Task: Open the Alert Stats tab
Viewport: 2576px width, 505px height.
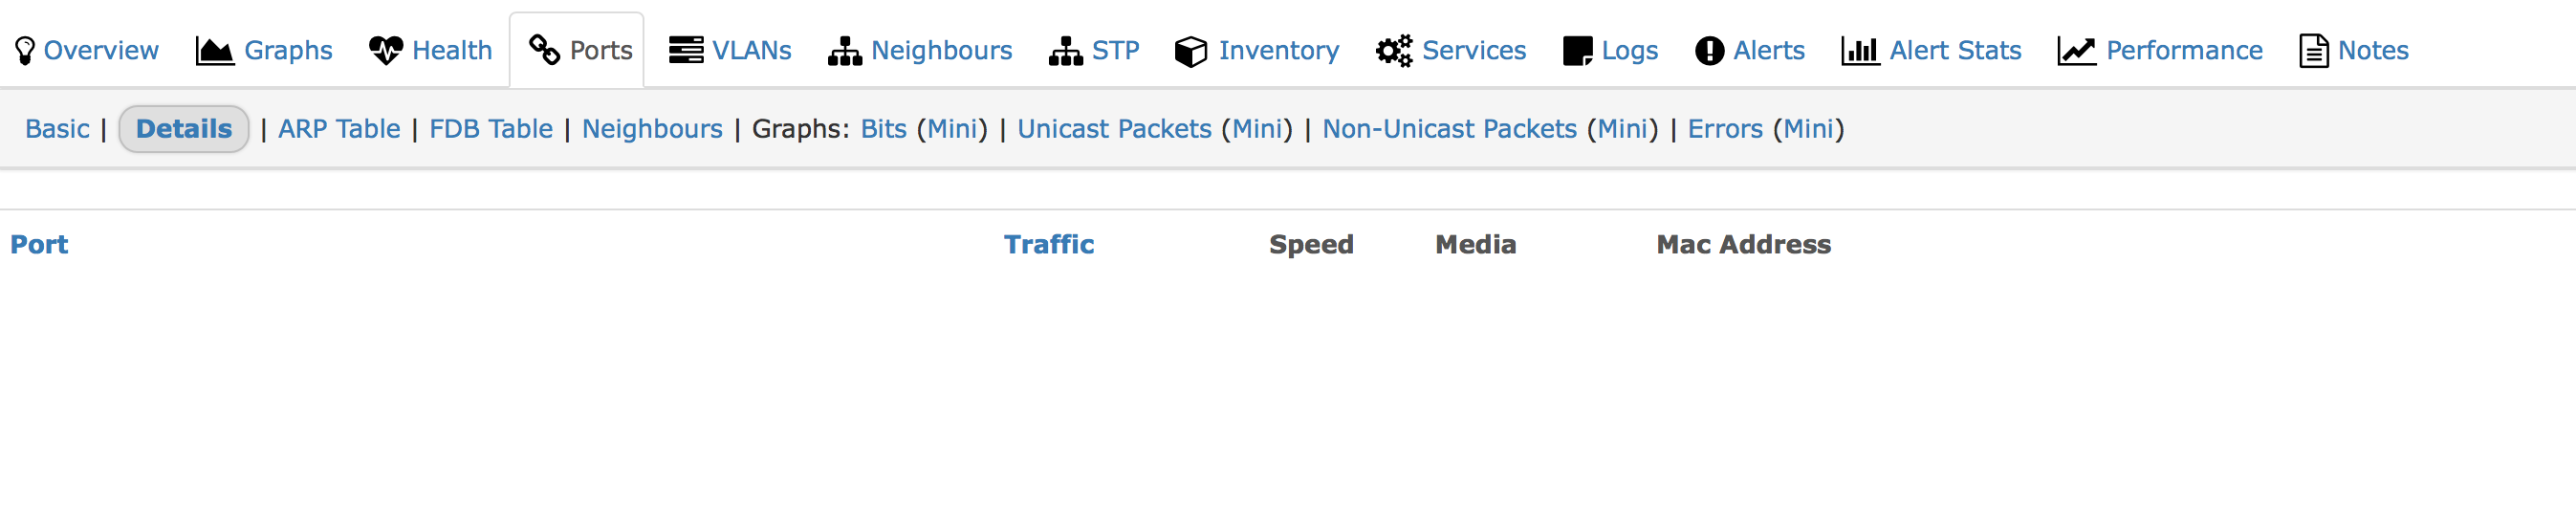Action: click(1931, 50)
